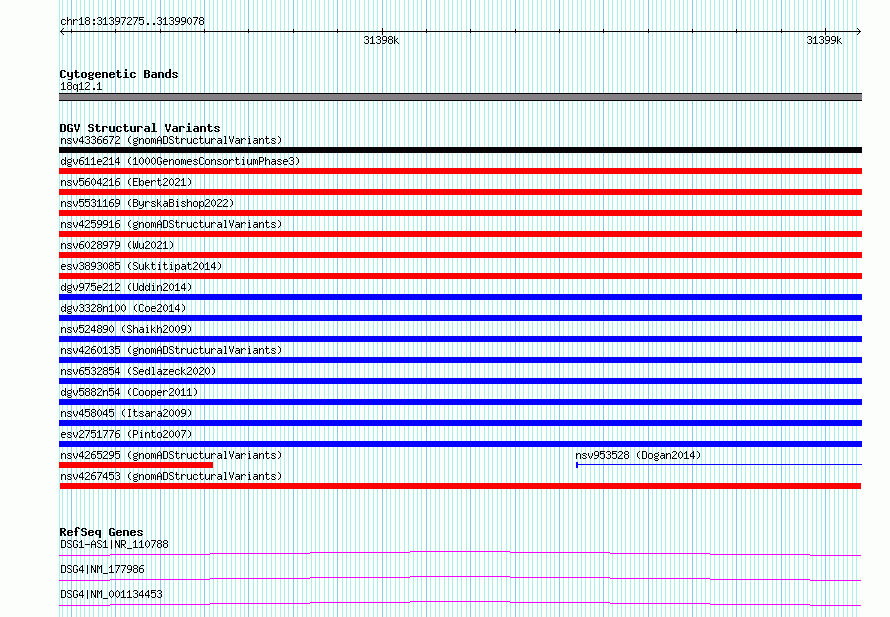
Task: Open the dgv5882n54 Cooper2011 label
Action: pos(129,392)
